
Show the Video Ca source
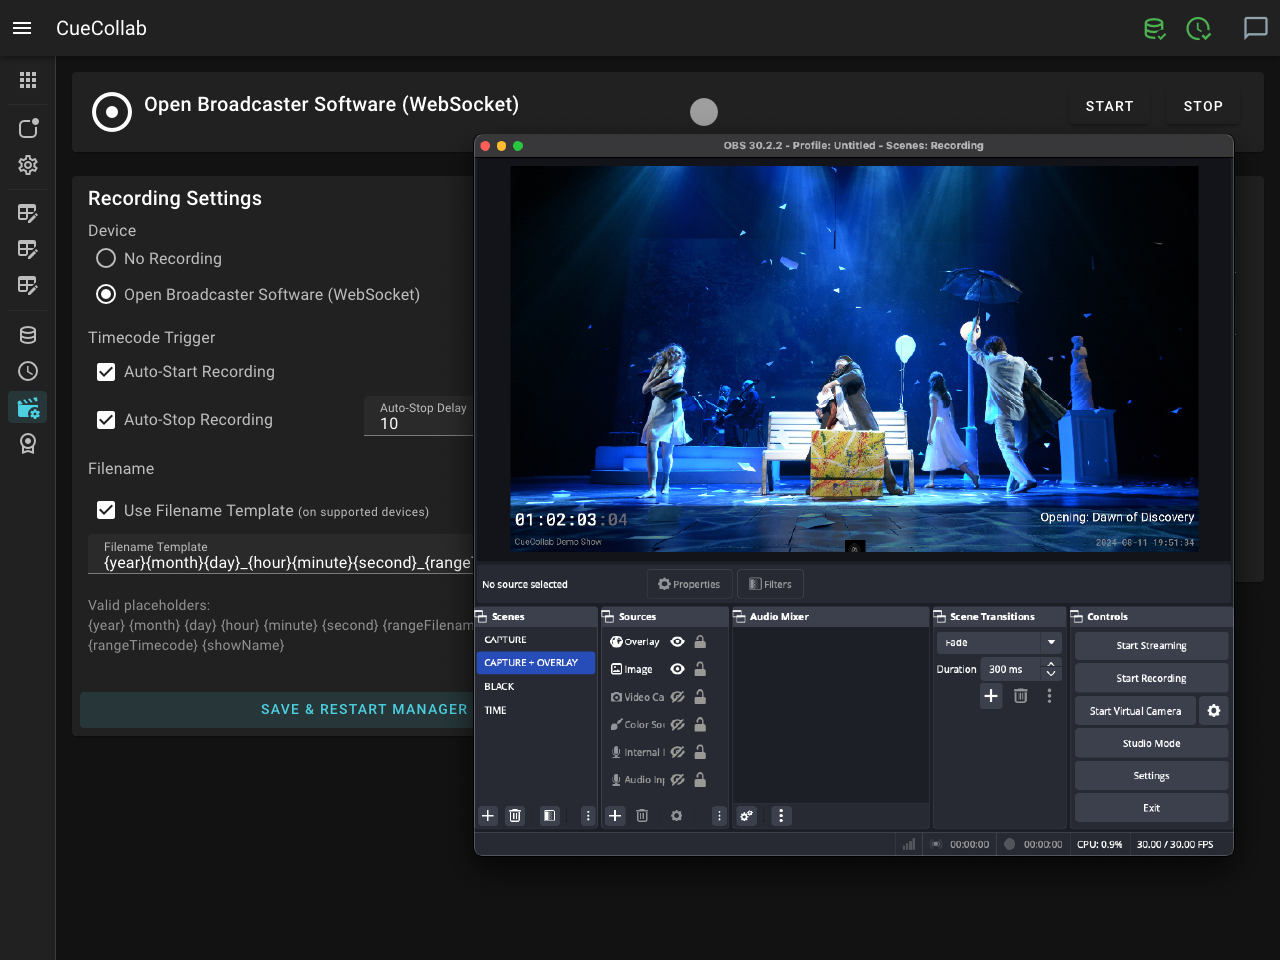click(677, 697)
